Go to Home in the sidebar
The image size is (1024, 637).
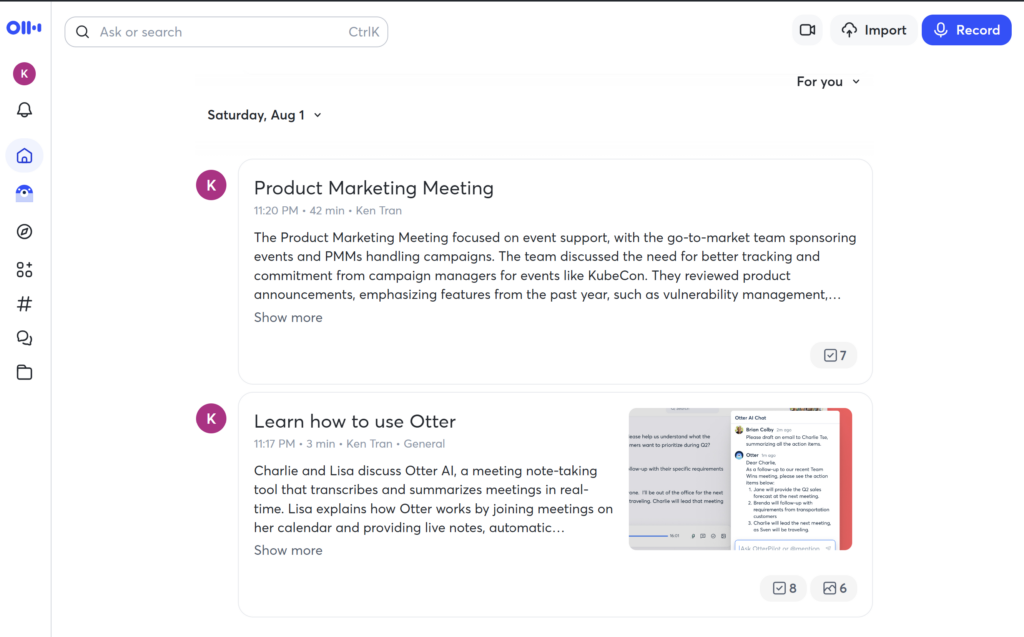(24, 155)
